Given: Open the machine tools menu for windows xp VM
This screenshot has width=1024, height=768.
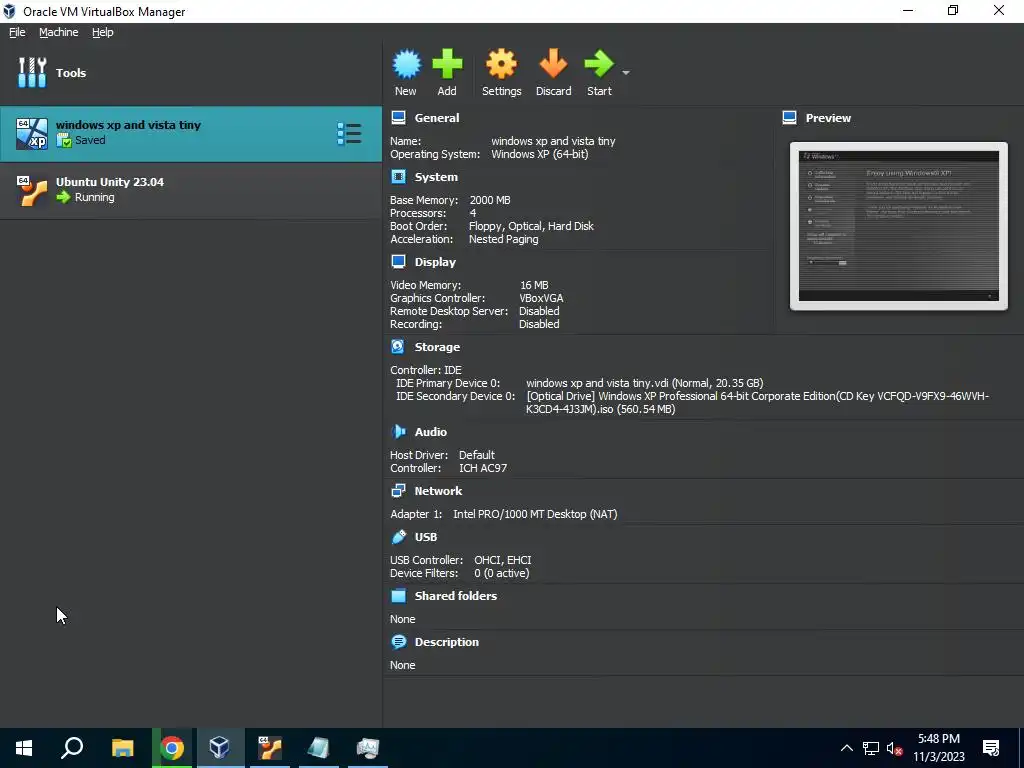Looking at the screenshot, I should click(x=349, y=134).
